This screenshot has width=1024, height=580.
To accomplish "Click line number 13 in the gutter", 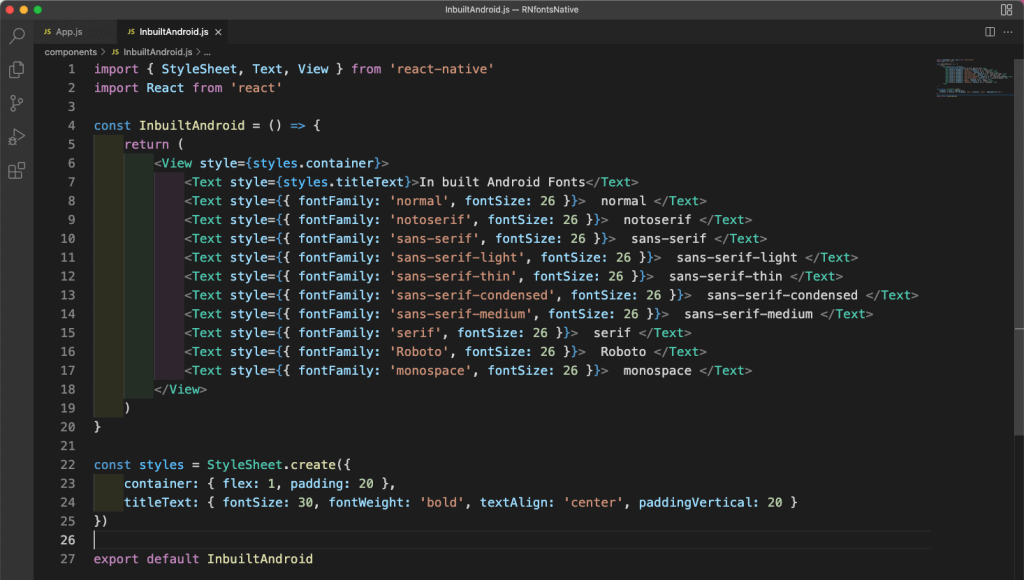I will click(x=67, y=295).
